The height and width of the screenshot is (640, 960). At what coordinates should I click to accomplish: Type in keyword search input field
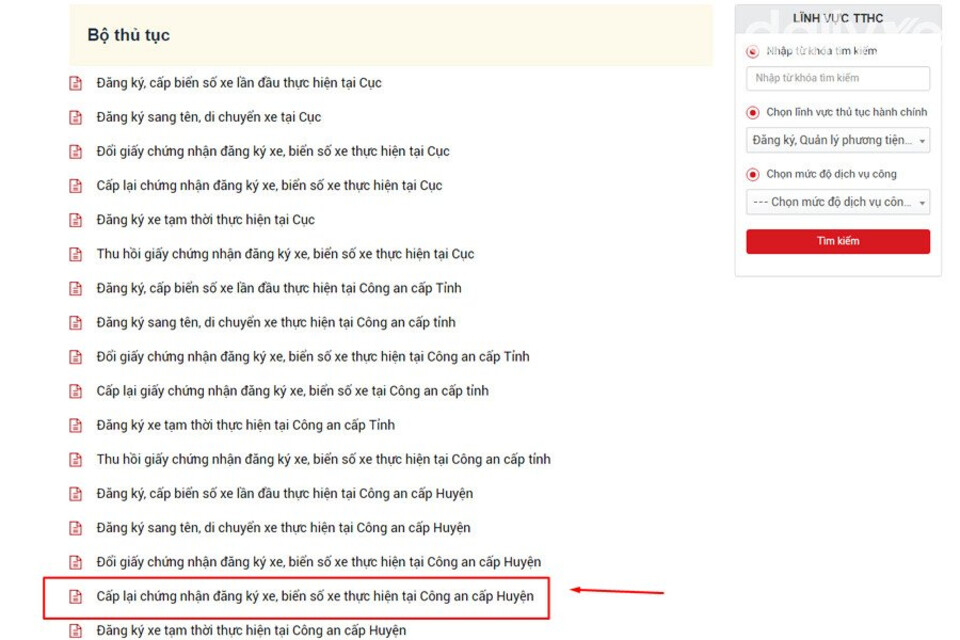pyautogui.click(x=837, y=78)
